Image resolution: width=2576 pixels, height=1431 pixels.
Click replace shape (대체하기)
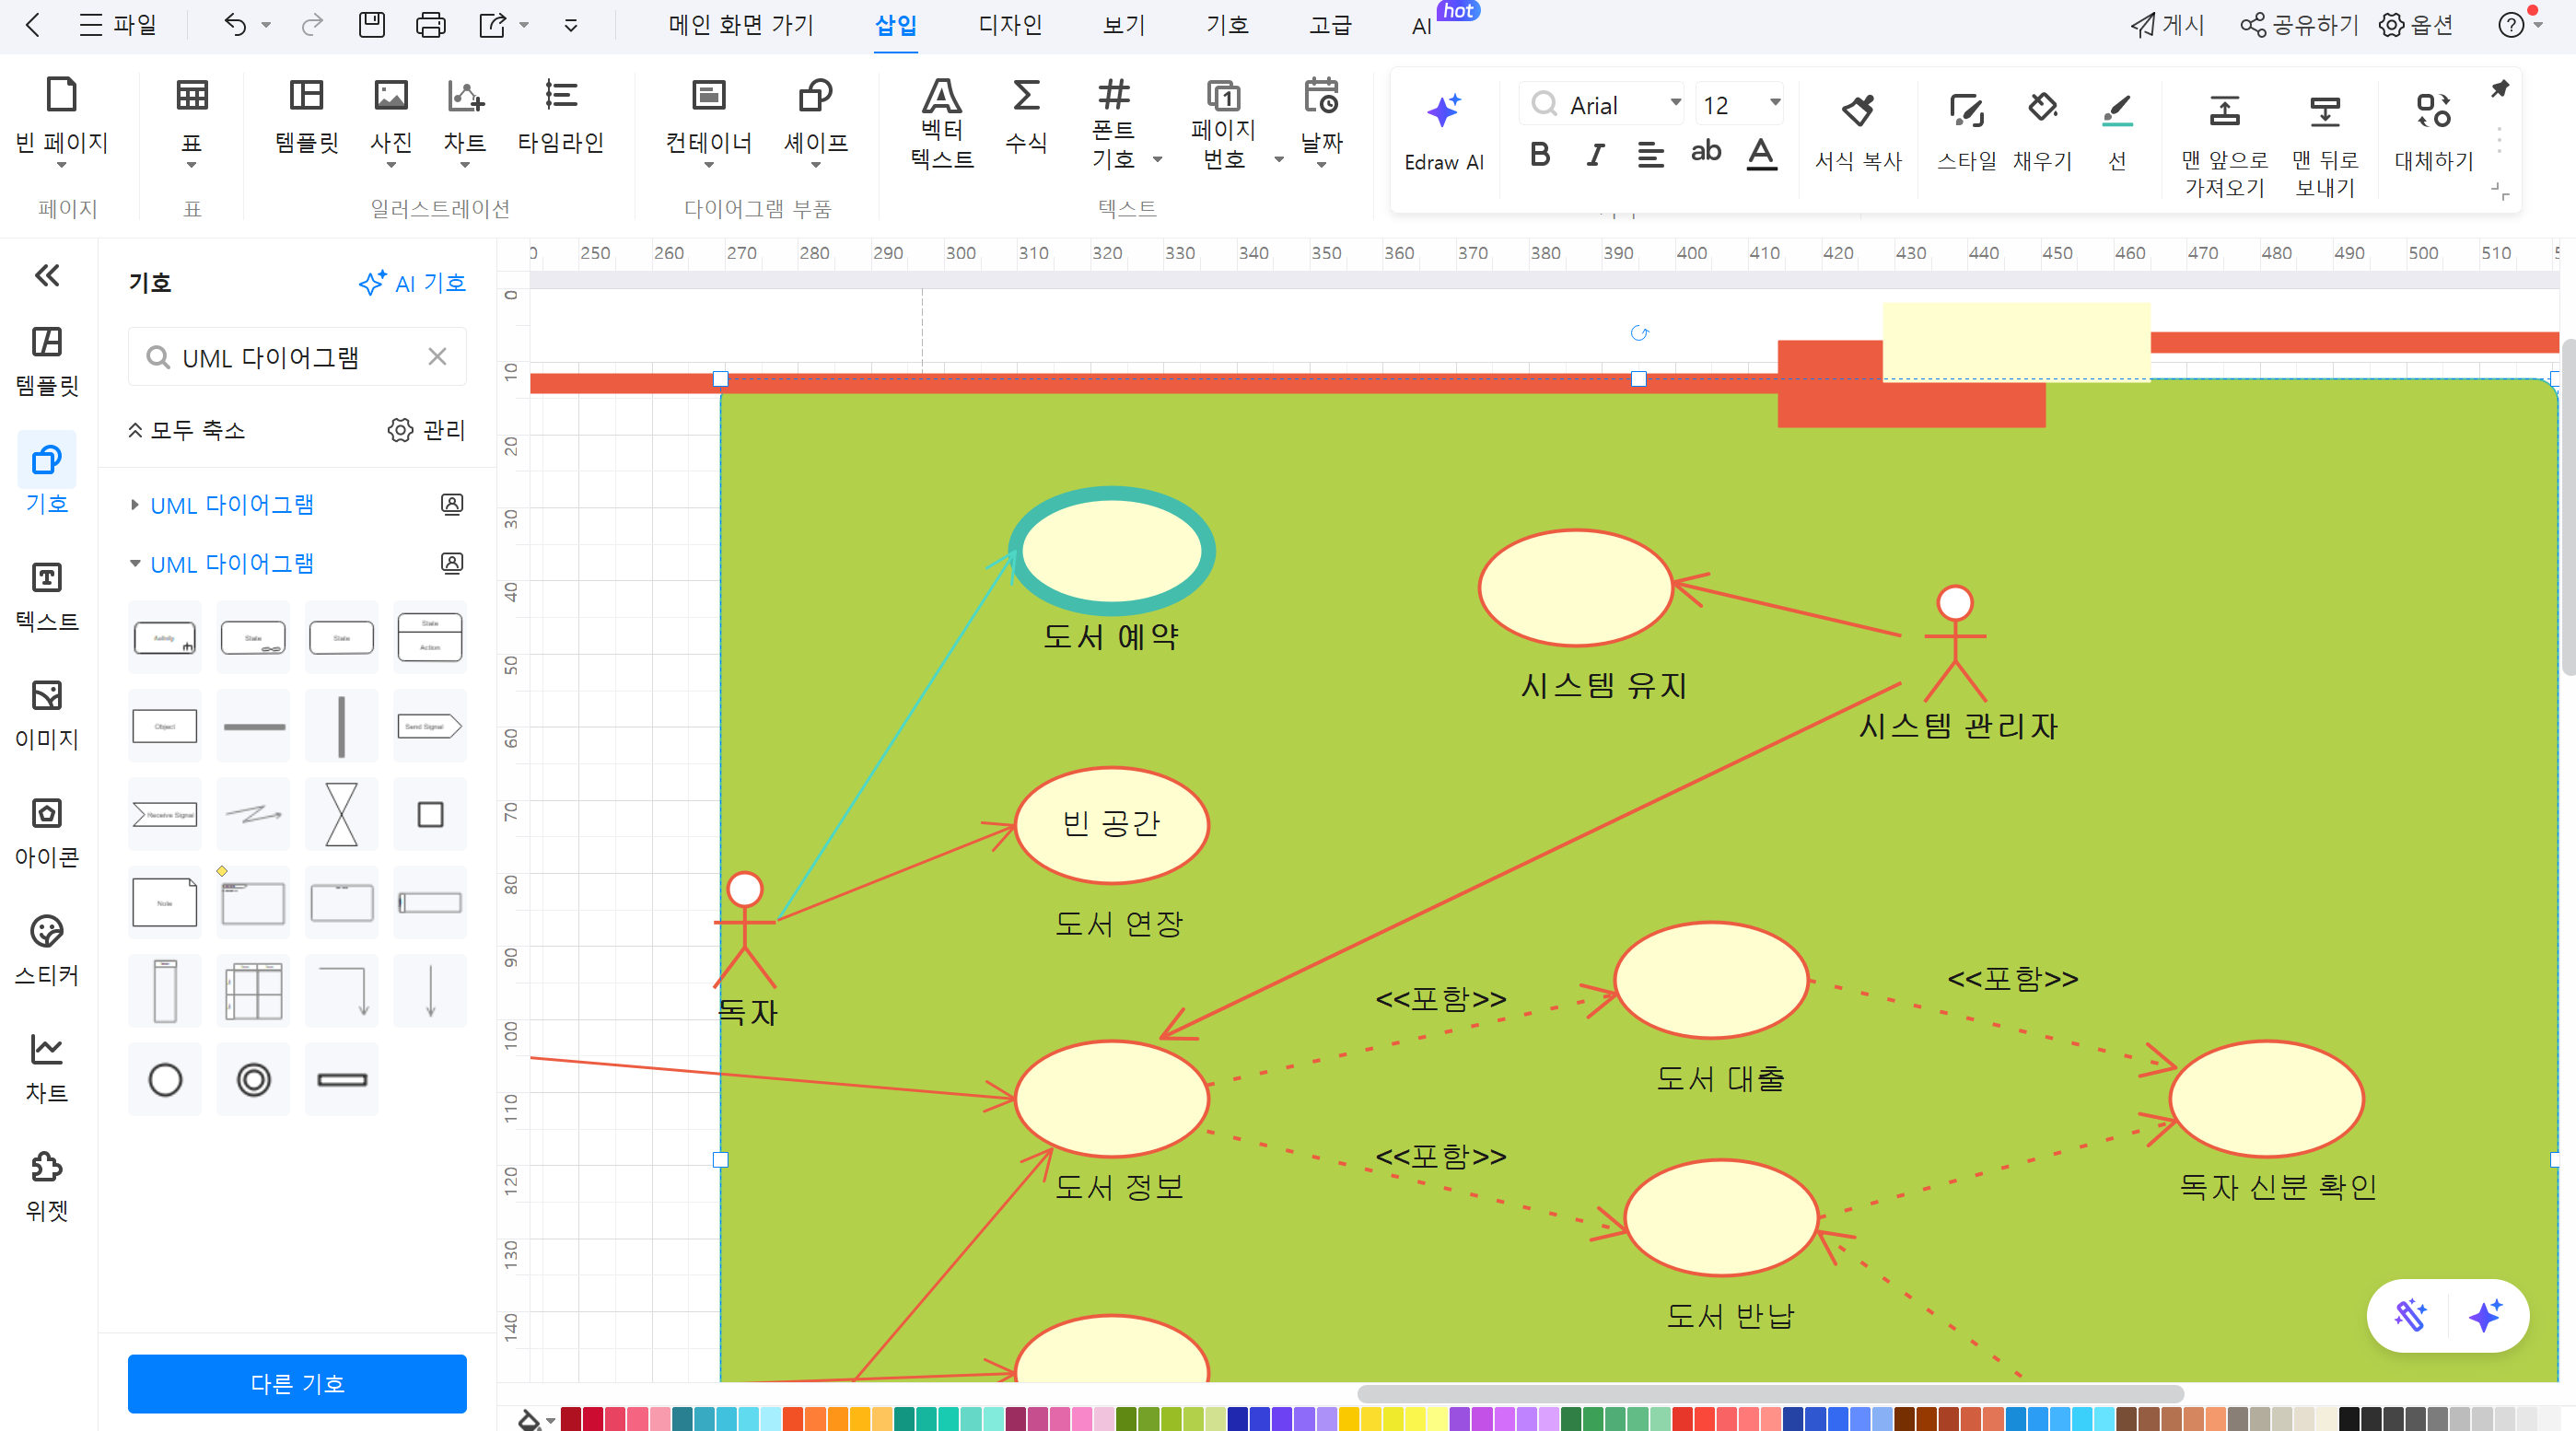pyautogui.click(x=2433, y=132)
